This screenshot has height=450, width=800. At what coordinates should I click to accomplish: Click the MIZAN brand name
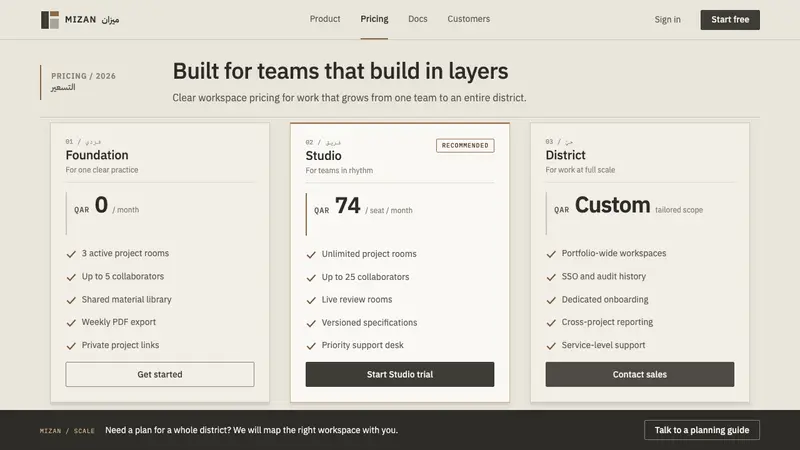pyautogui.click(x=81, y=19)
